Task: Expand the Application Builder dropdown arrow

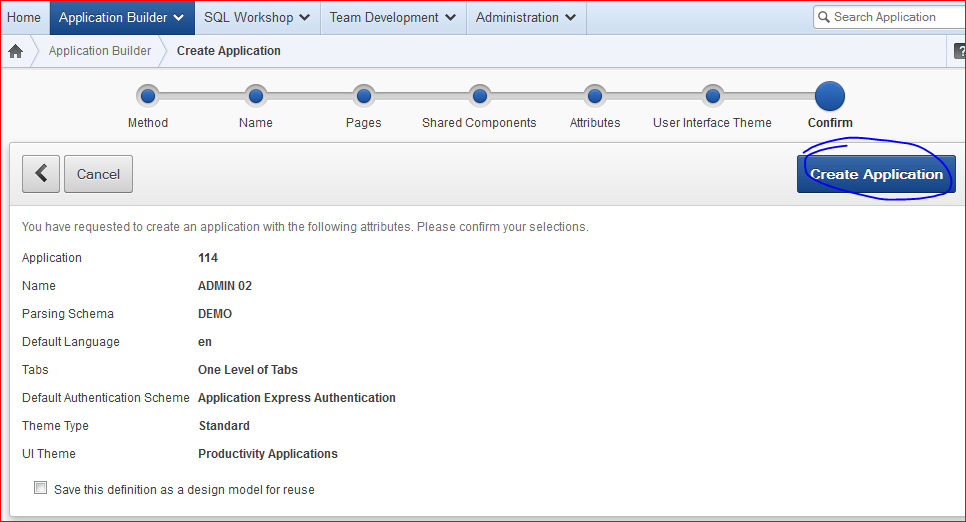Action: click(179, 18)
